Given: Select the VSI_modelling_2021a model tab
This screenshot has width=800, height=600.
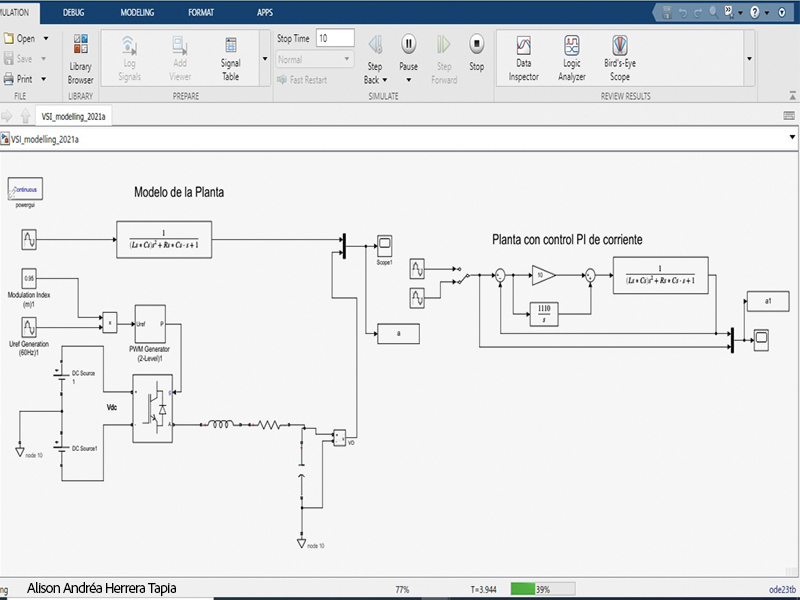Looking at the screenshot, I should click(x=73, y=116).
